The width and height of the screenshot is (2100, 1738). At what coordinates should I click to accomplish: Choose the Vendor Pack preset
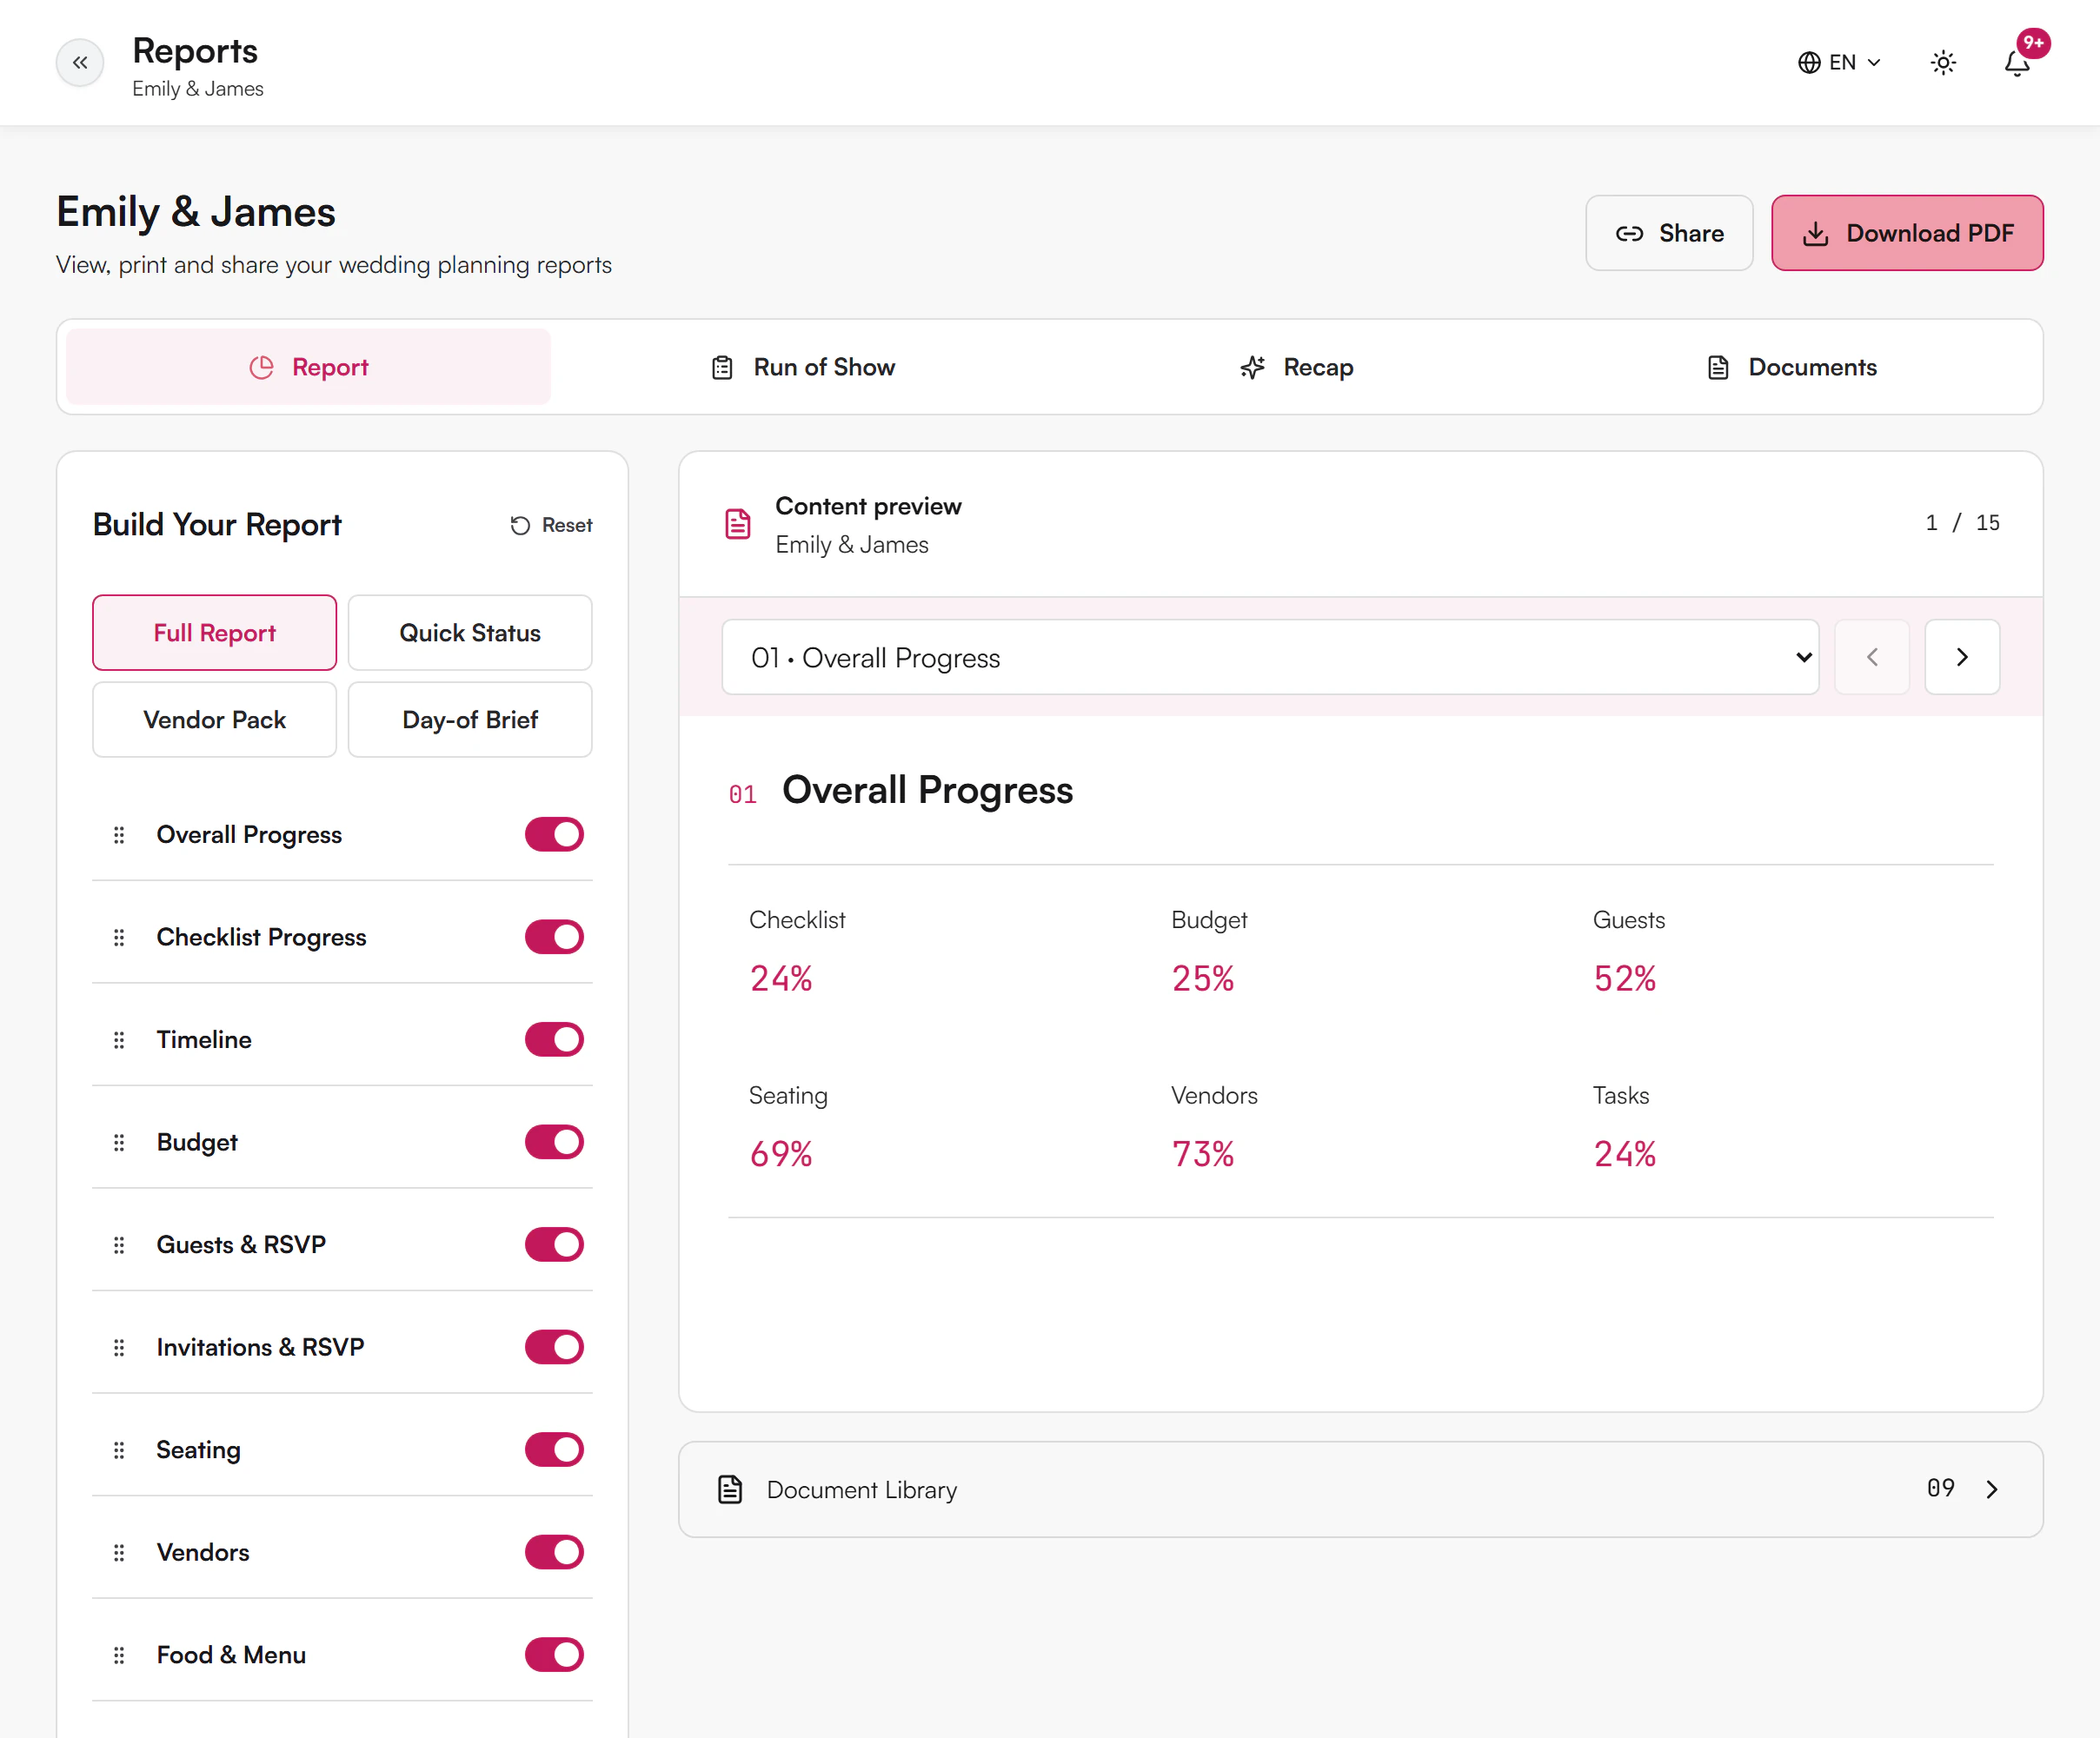pyautogui.click(x=215, y=720)
